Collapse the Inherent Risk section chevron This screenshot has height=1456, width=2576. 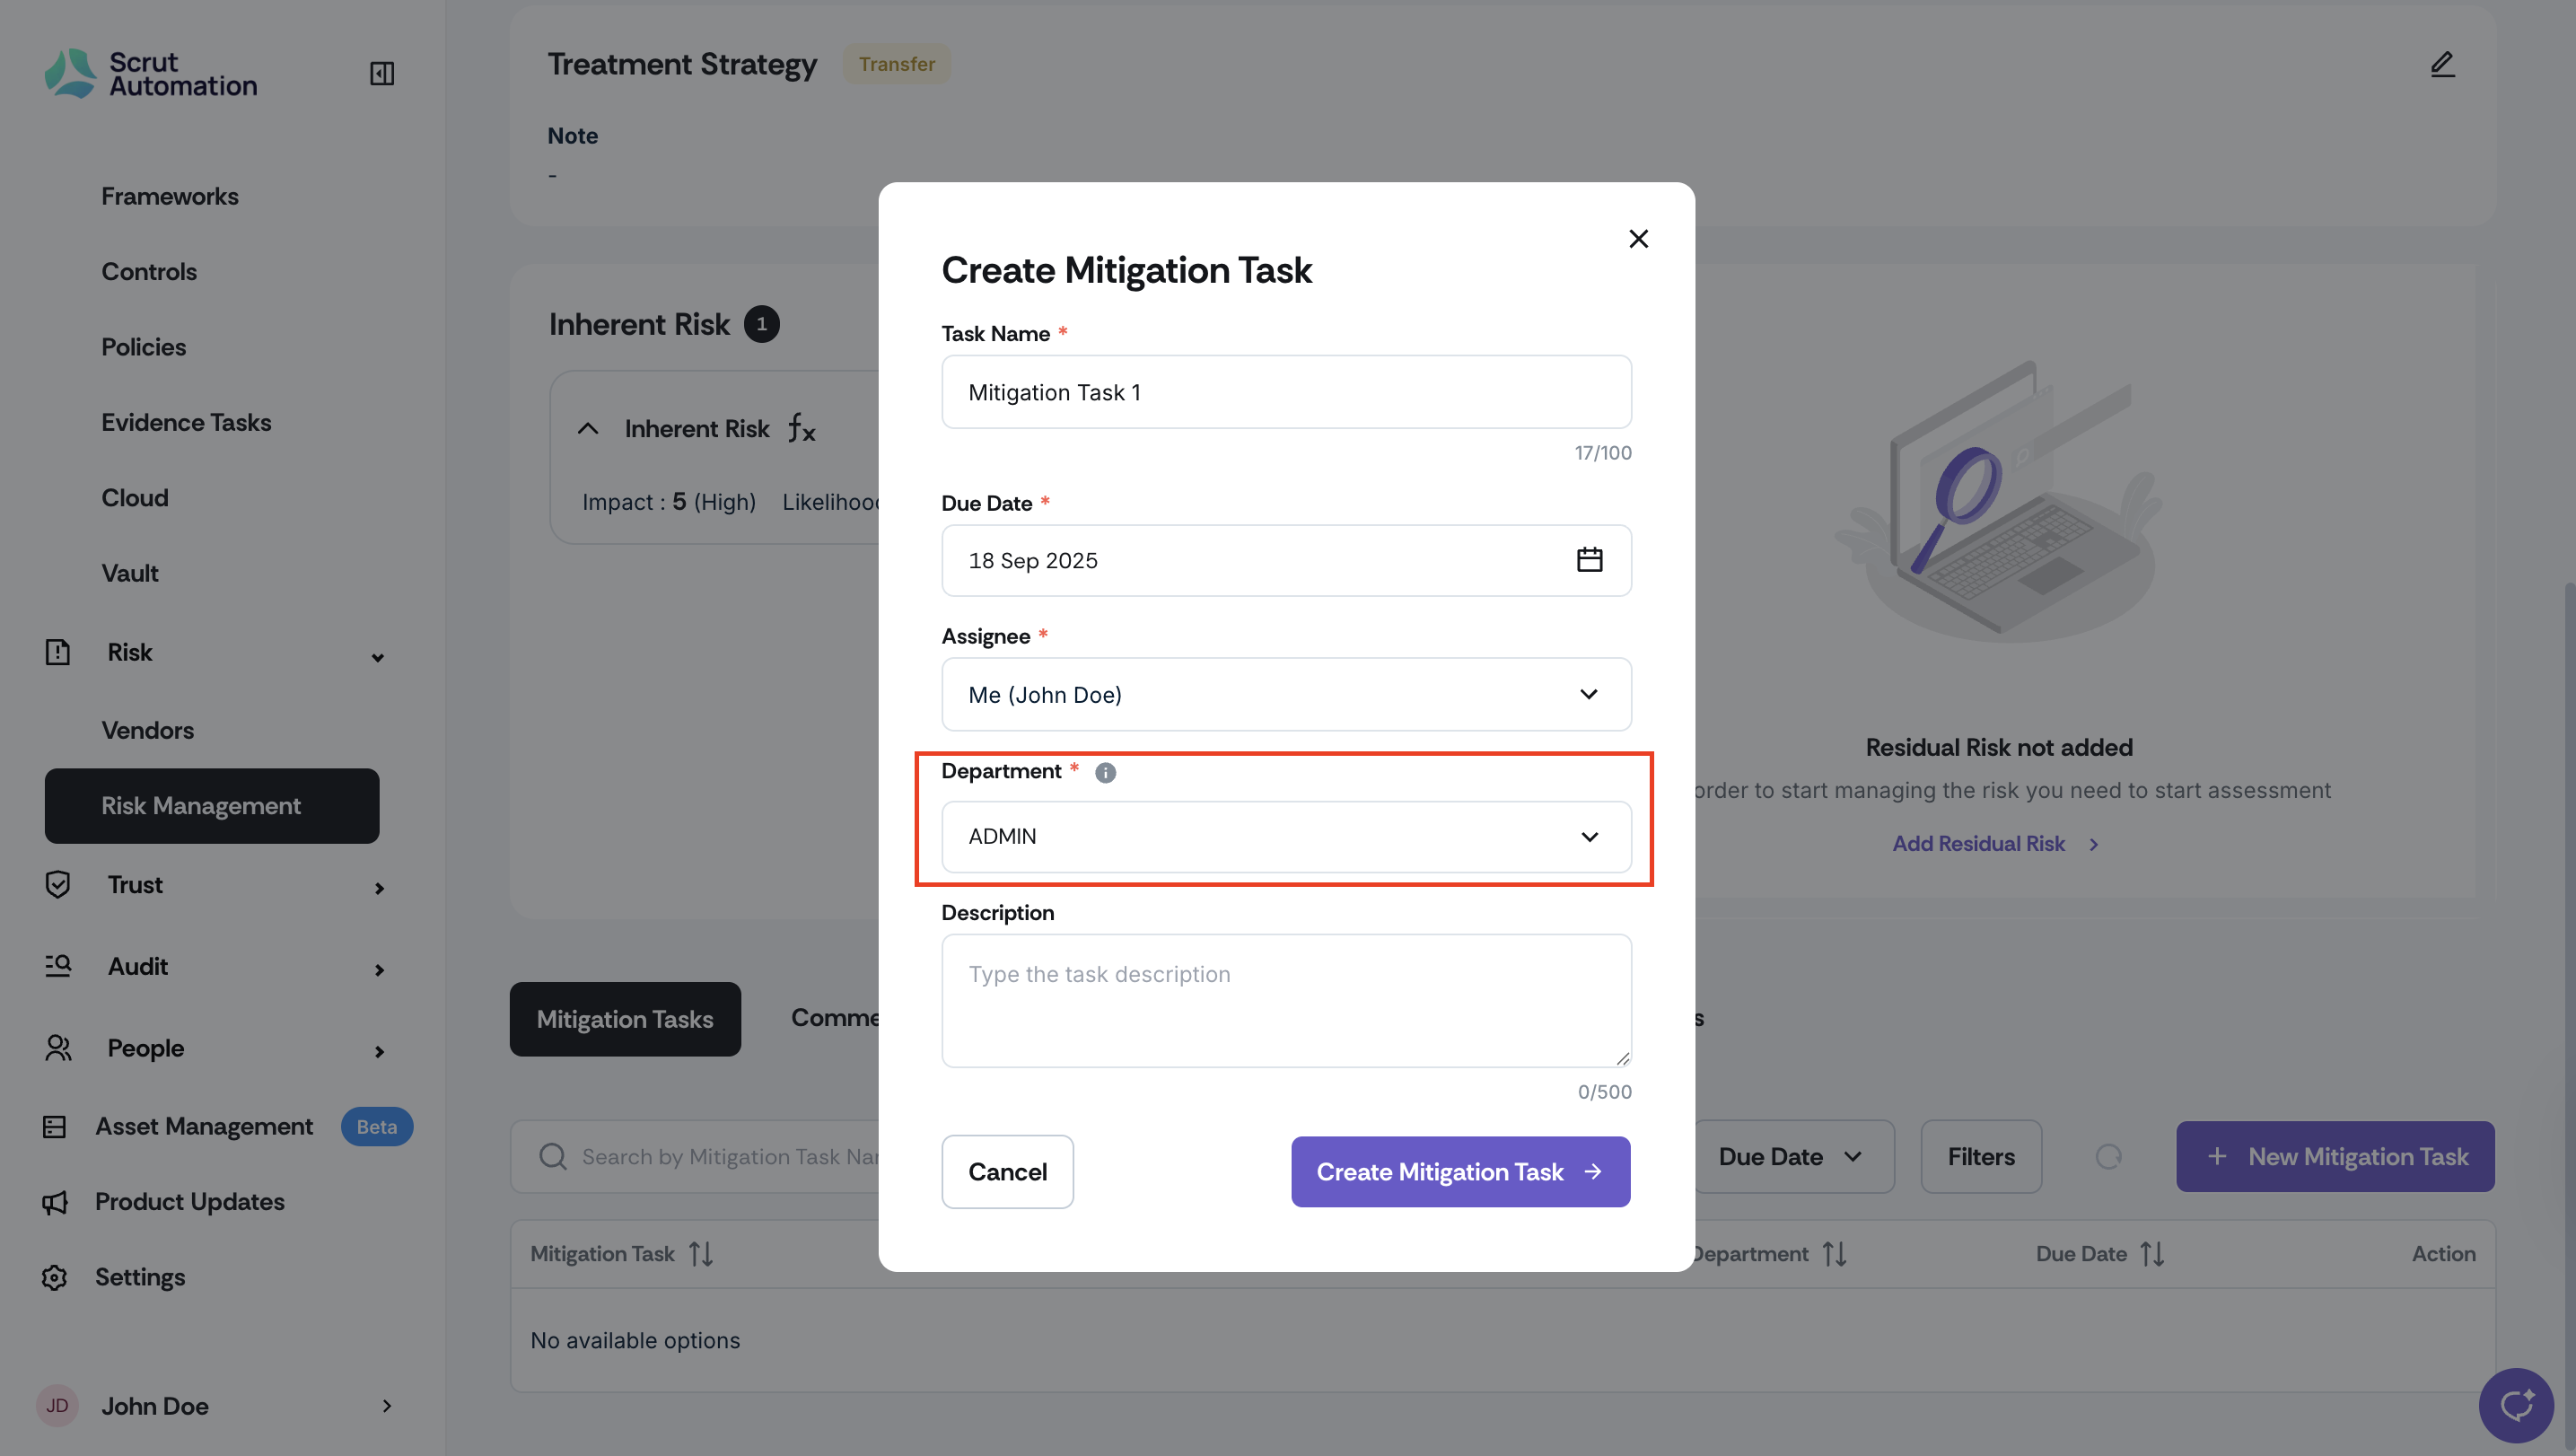tap(588, 429)
